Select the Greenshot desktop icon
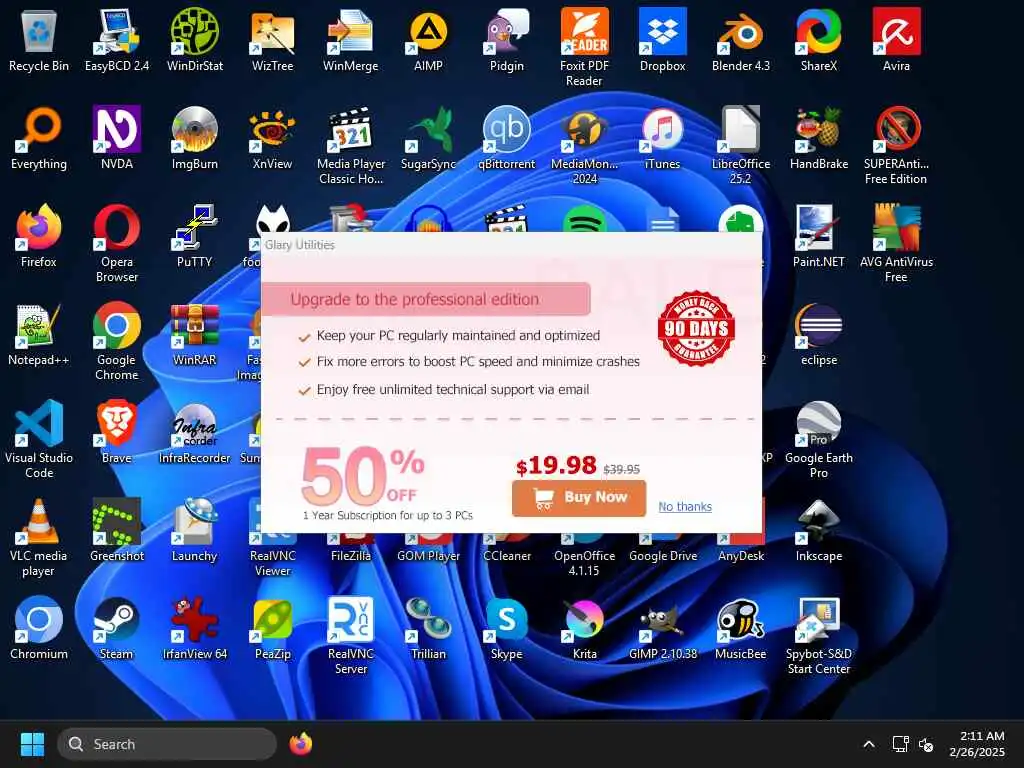 pos(117,530)
